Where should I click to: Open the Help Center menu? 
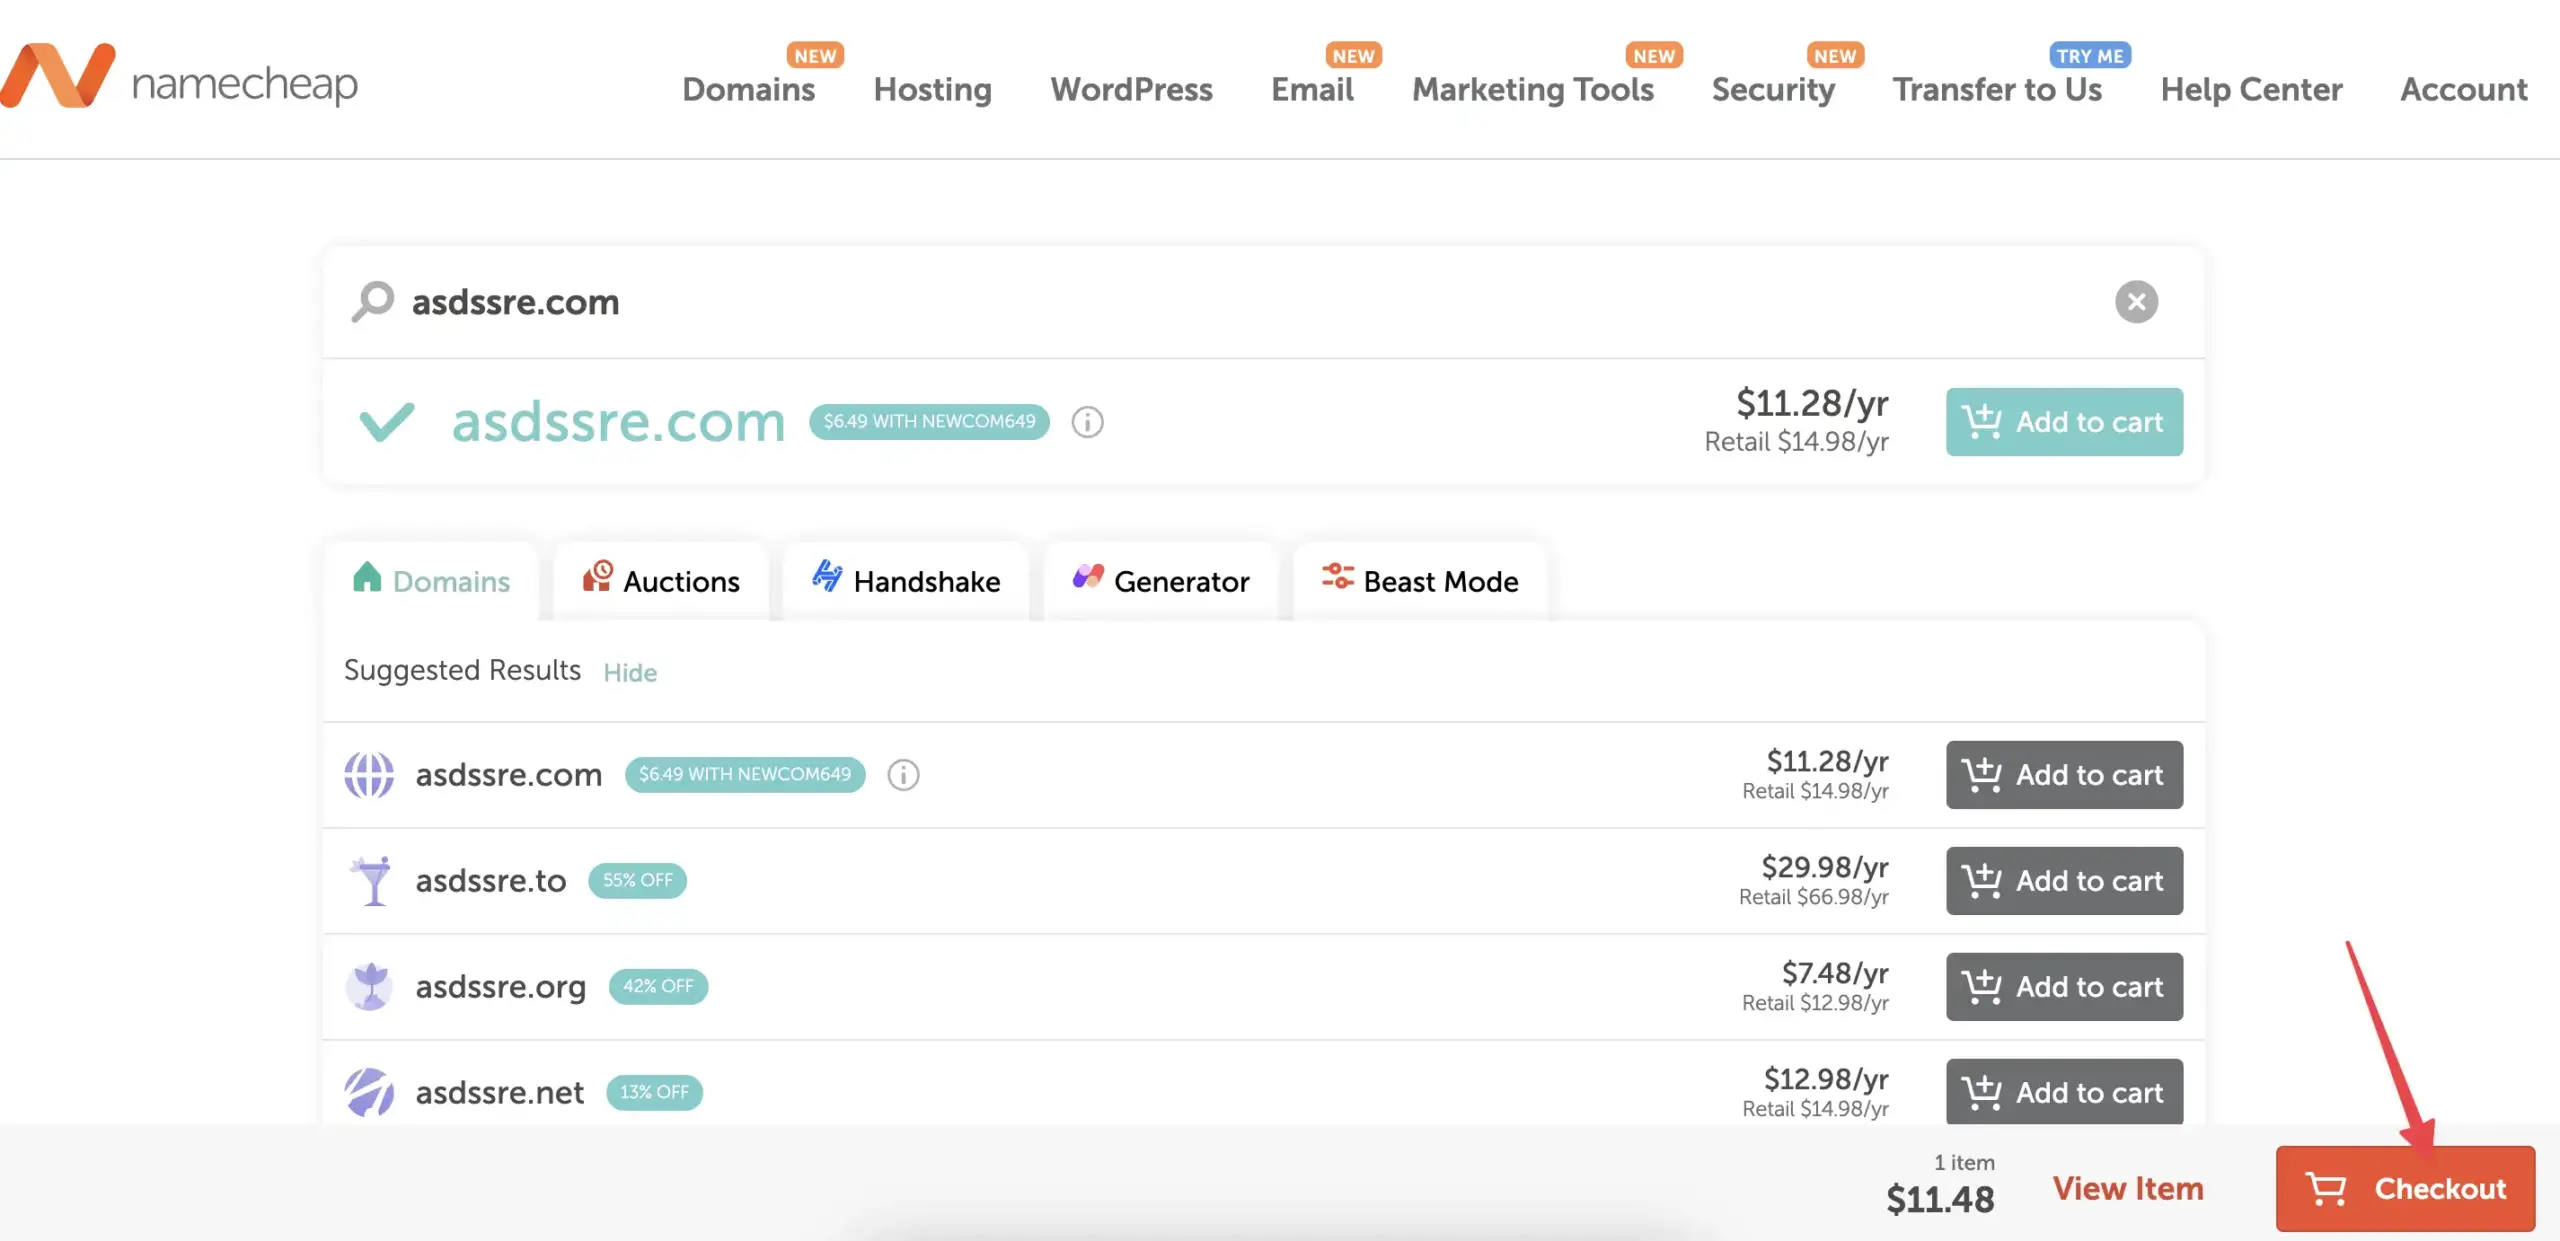(2251, 89)
